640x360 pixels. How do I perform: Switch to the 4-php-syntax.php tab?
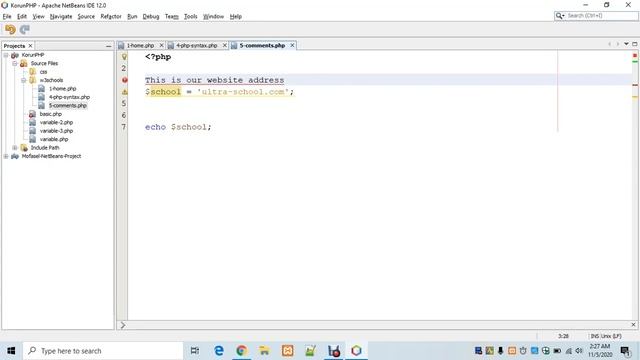[197, 45]
